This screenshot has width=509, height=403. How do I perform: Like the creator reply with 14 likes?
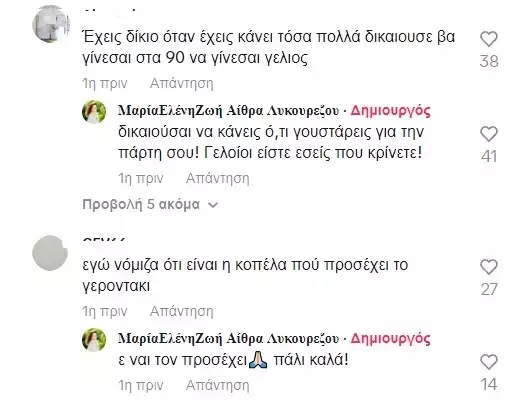[x=489, y=362]
